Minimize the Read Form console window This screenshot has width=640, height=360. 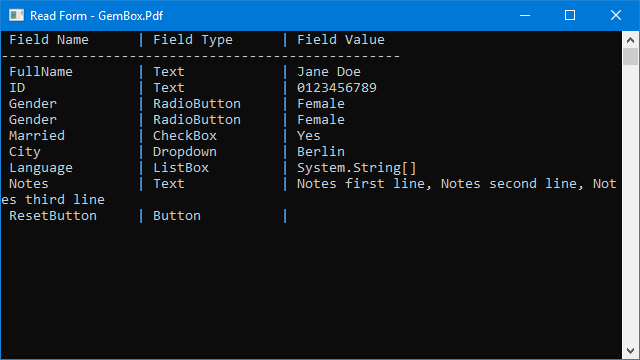click(525, 16)
